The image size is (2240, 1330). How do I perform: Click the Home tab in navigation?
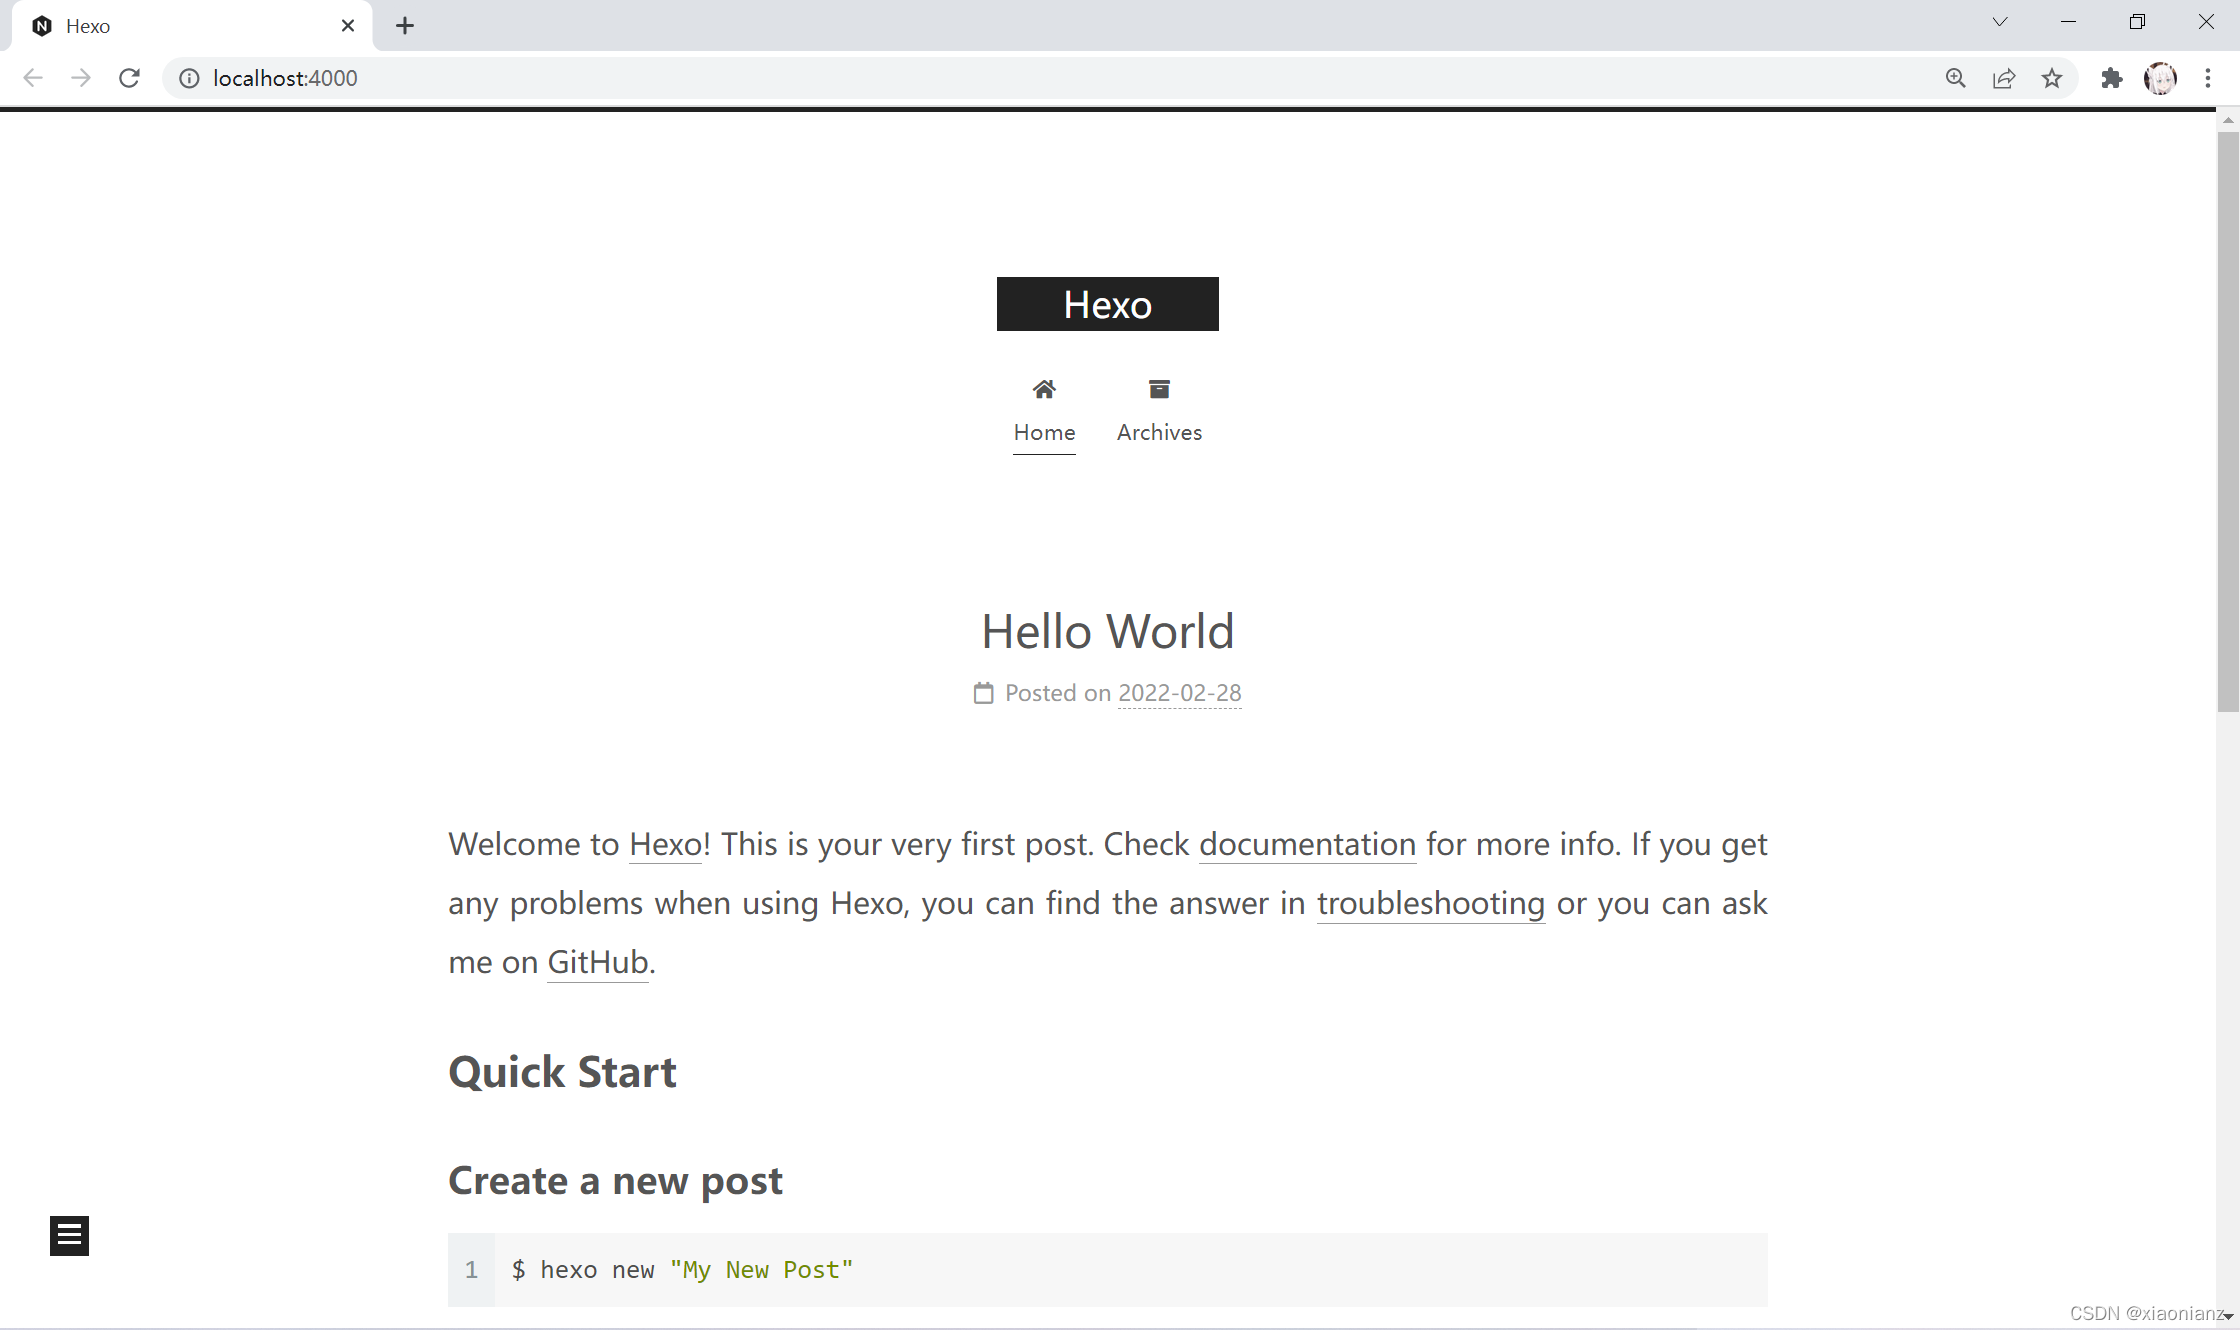click(x=1045, y=408)
